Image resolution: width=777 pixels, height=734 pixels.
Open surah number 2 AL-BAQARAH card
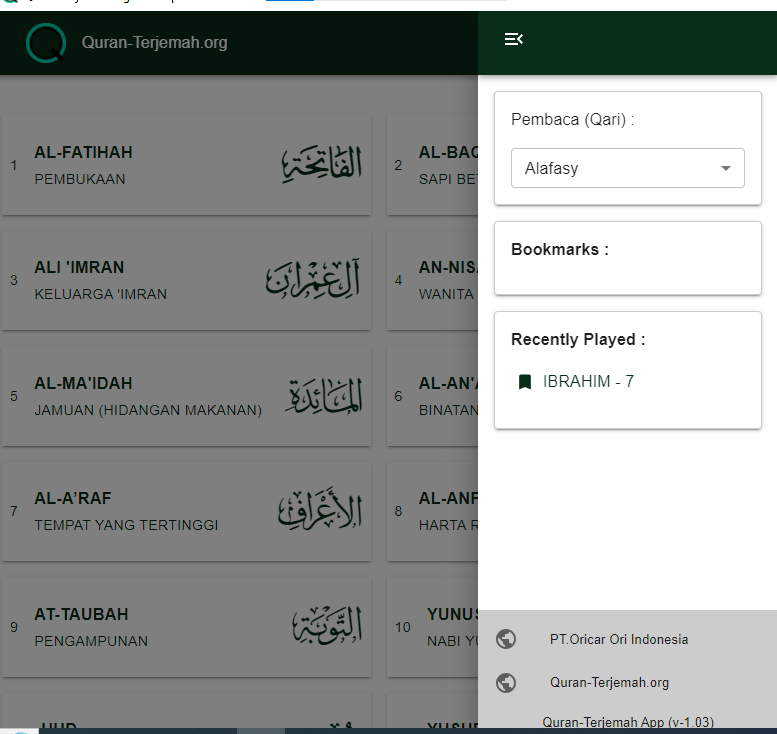tap(432, 165)
